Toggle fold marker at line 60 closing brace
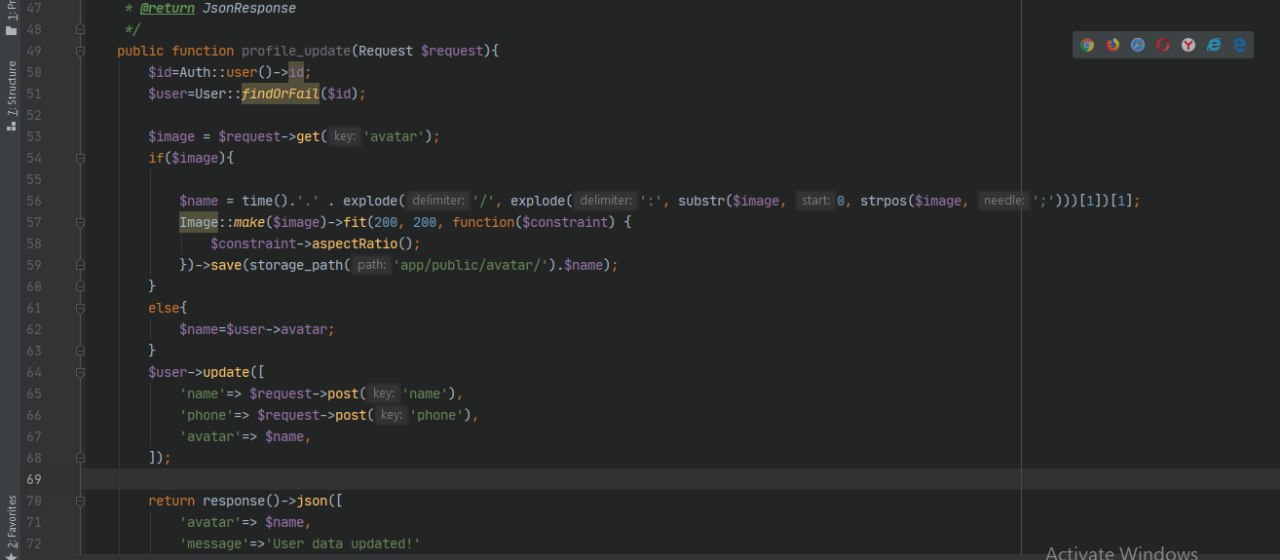Screen dimensions: 1280x560 click(80, 287)
